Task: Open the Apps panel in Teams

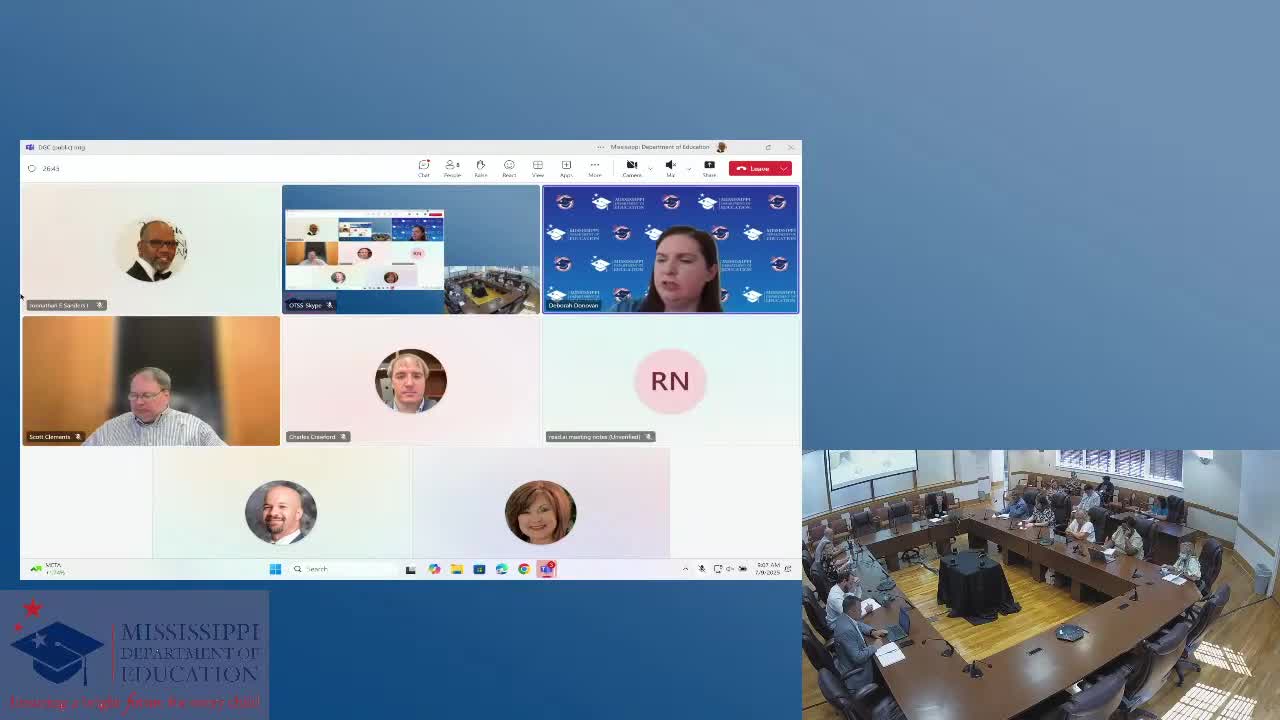Action: [x=566, y=166]
